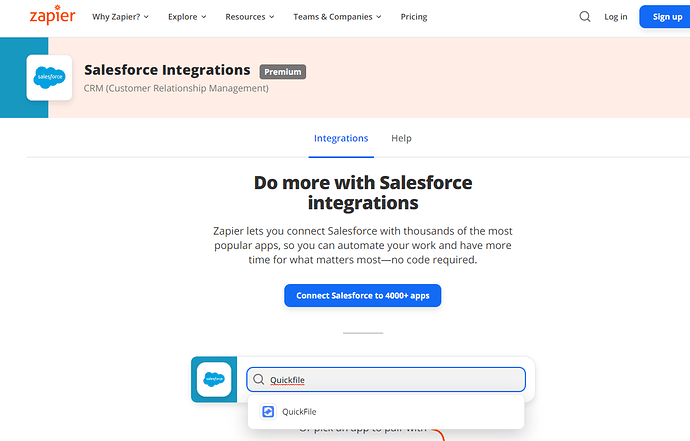Select QuickFile from the search suggestions
Screen dimensions: 690x441
pyautogui.click(x=386, y=412)
